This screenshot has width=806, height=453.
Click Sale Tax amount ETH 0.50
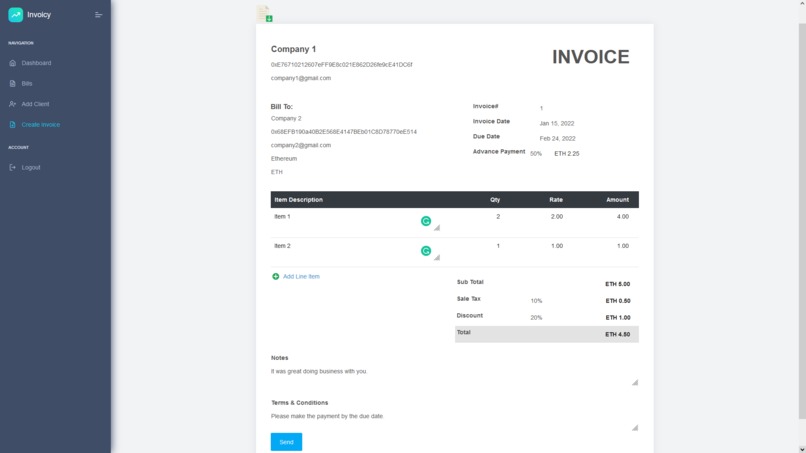[617, 301]
